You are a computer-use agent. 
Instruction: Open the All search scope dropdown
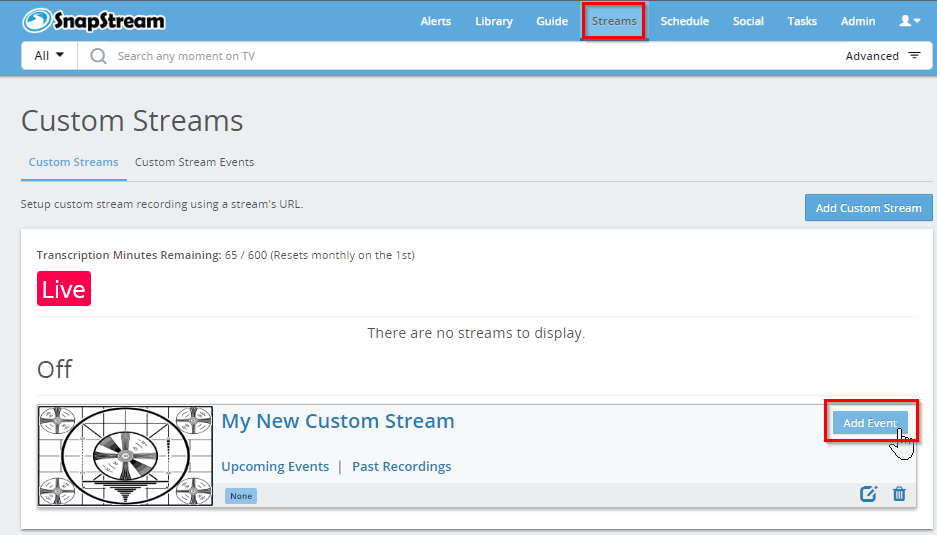49,56
